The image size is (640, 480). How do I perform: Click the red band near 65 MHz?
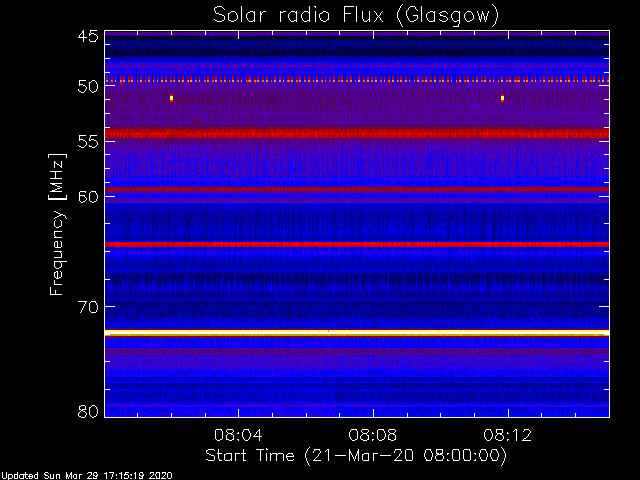[x=357, y=244]
